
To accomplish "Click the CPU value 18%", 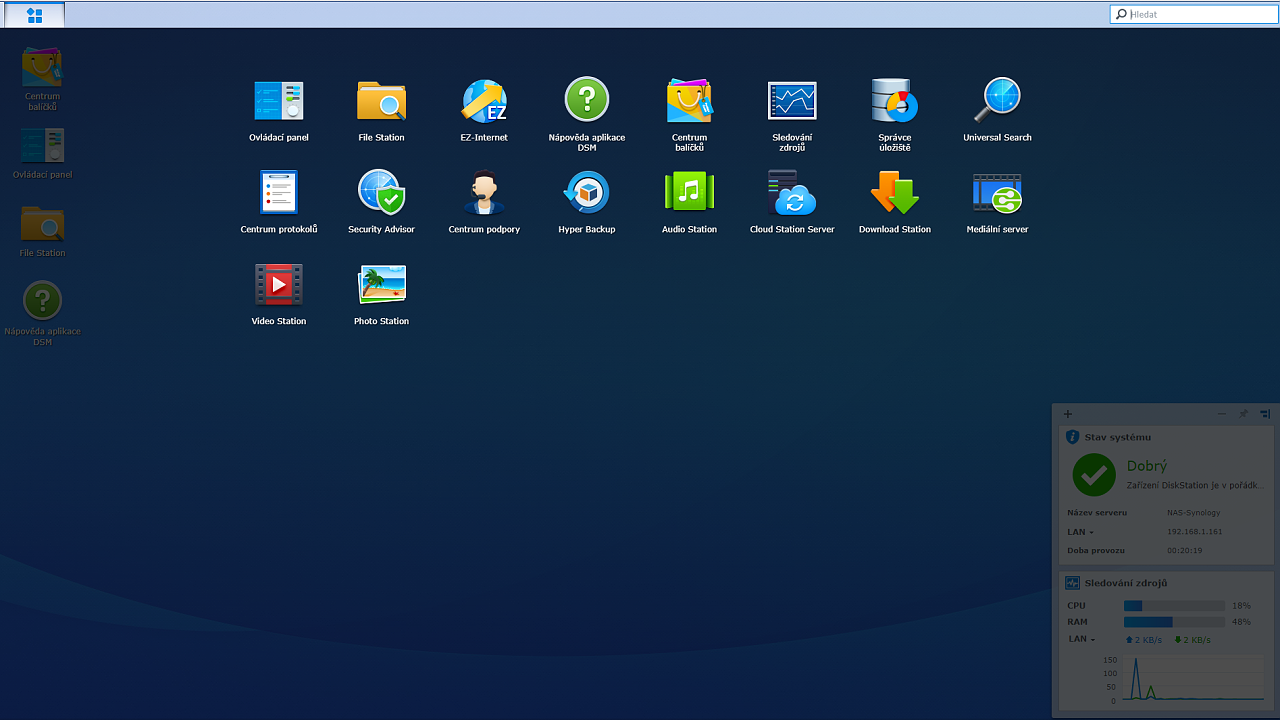I will pos(1241,606).
